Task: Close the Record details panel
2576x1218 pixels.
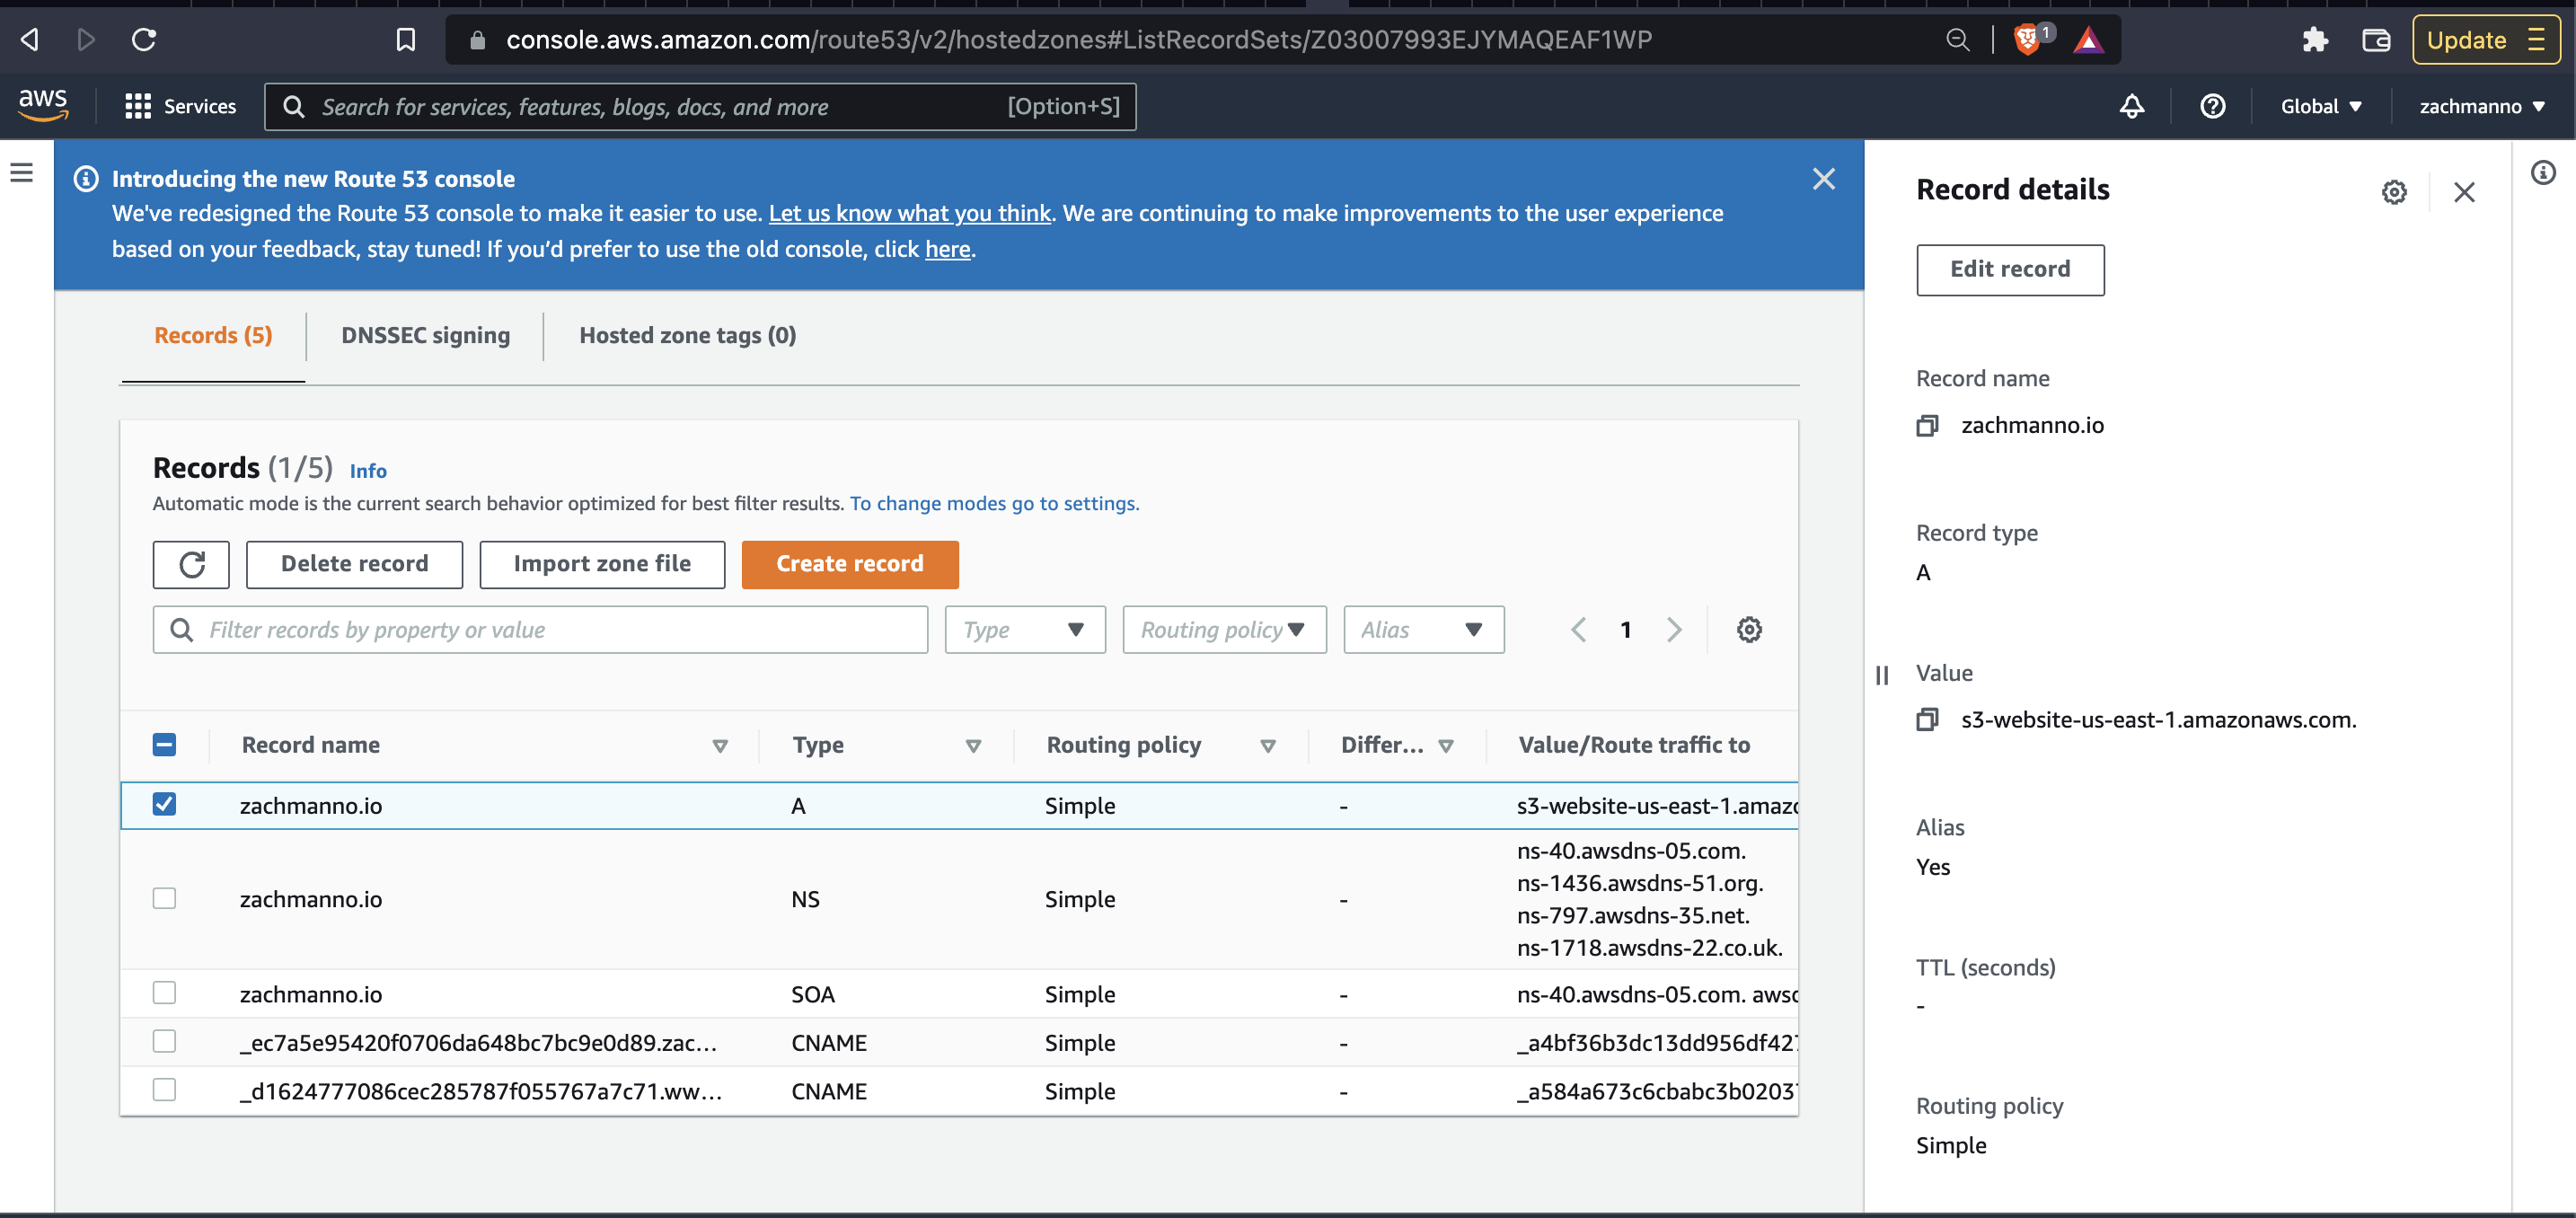Action: click(x=2463, y=192)
